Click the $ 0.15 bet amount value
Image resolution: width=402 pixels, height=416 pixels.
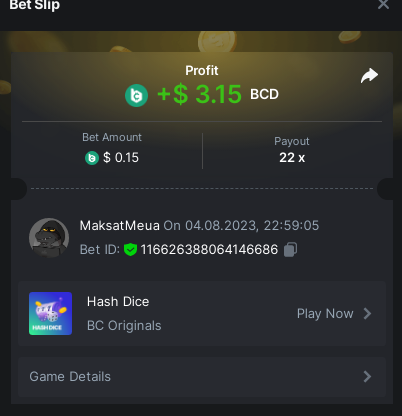pyautogui.click(x=121, y=158)
